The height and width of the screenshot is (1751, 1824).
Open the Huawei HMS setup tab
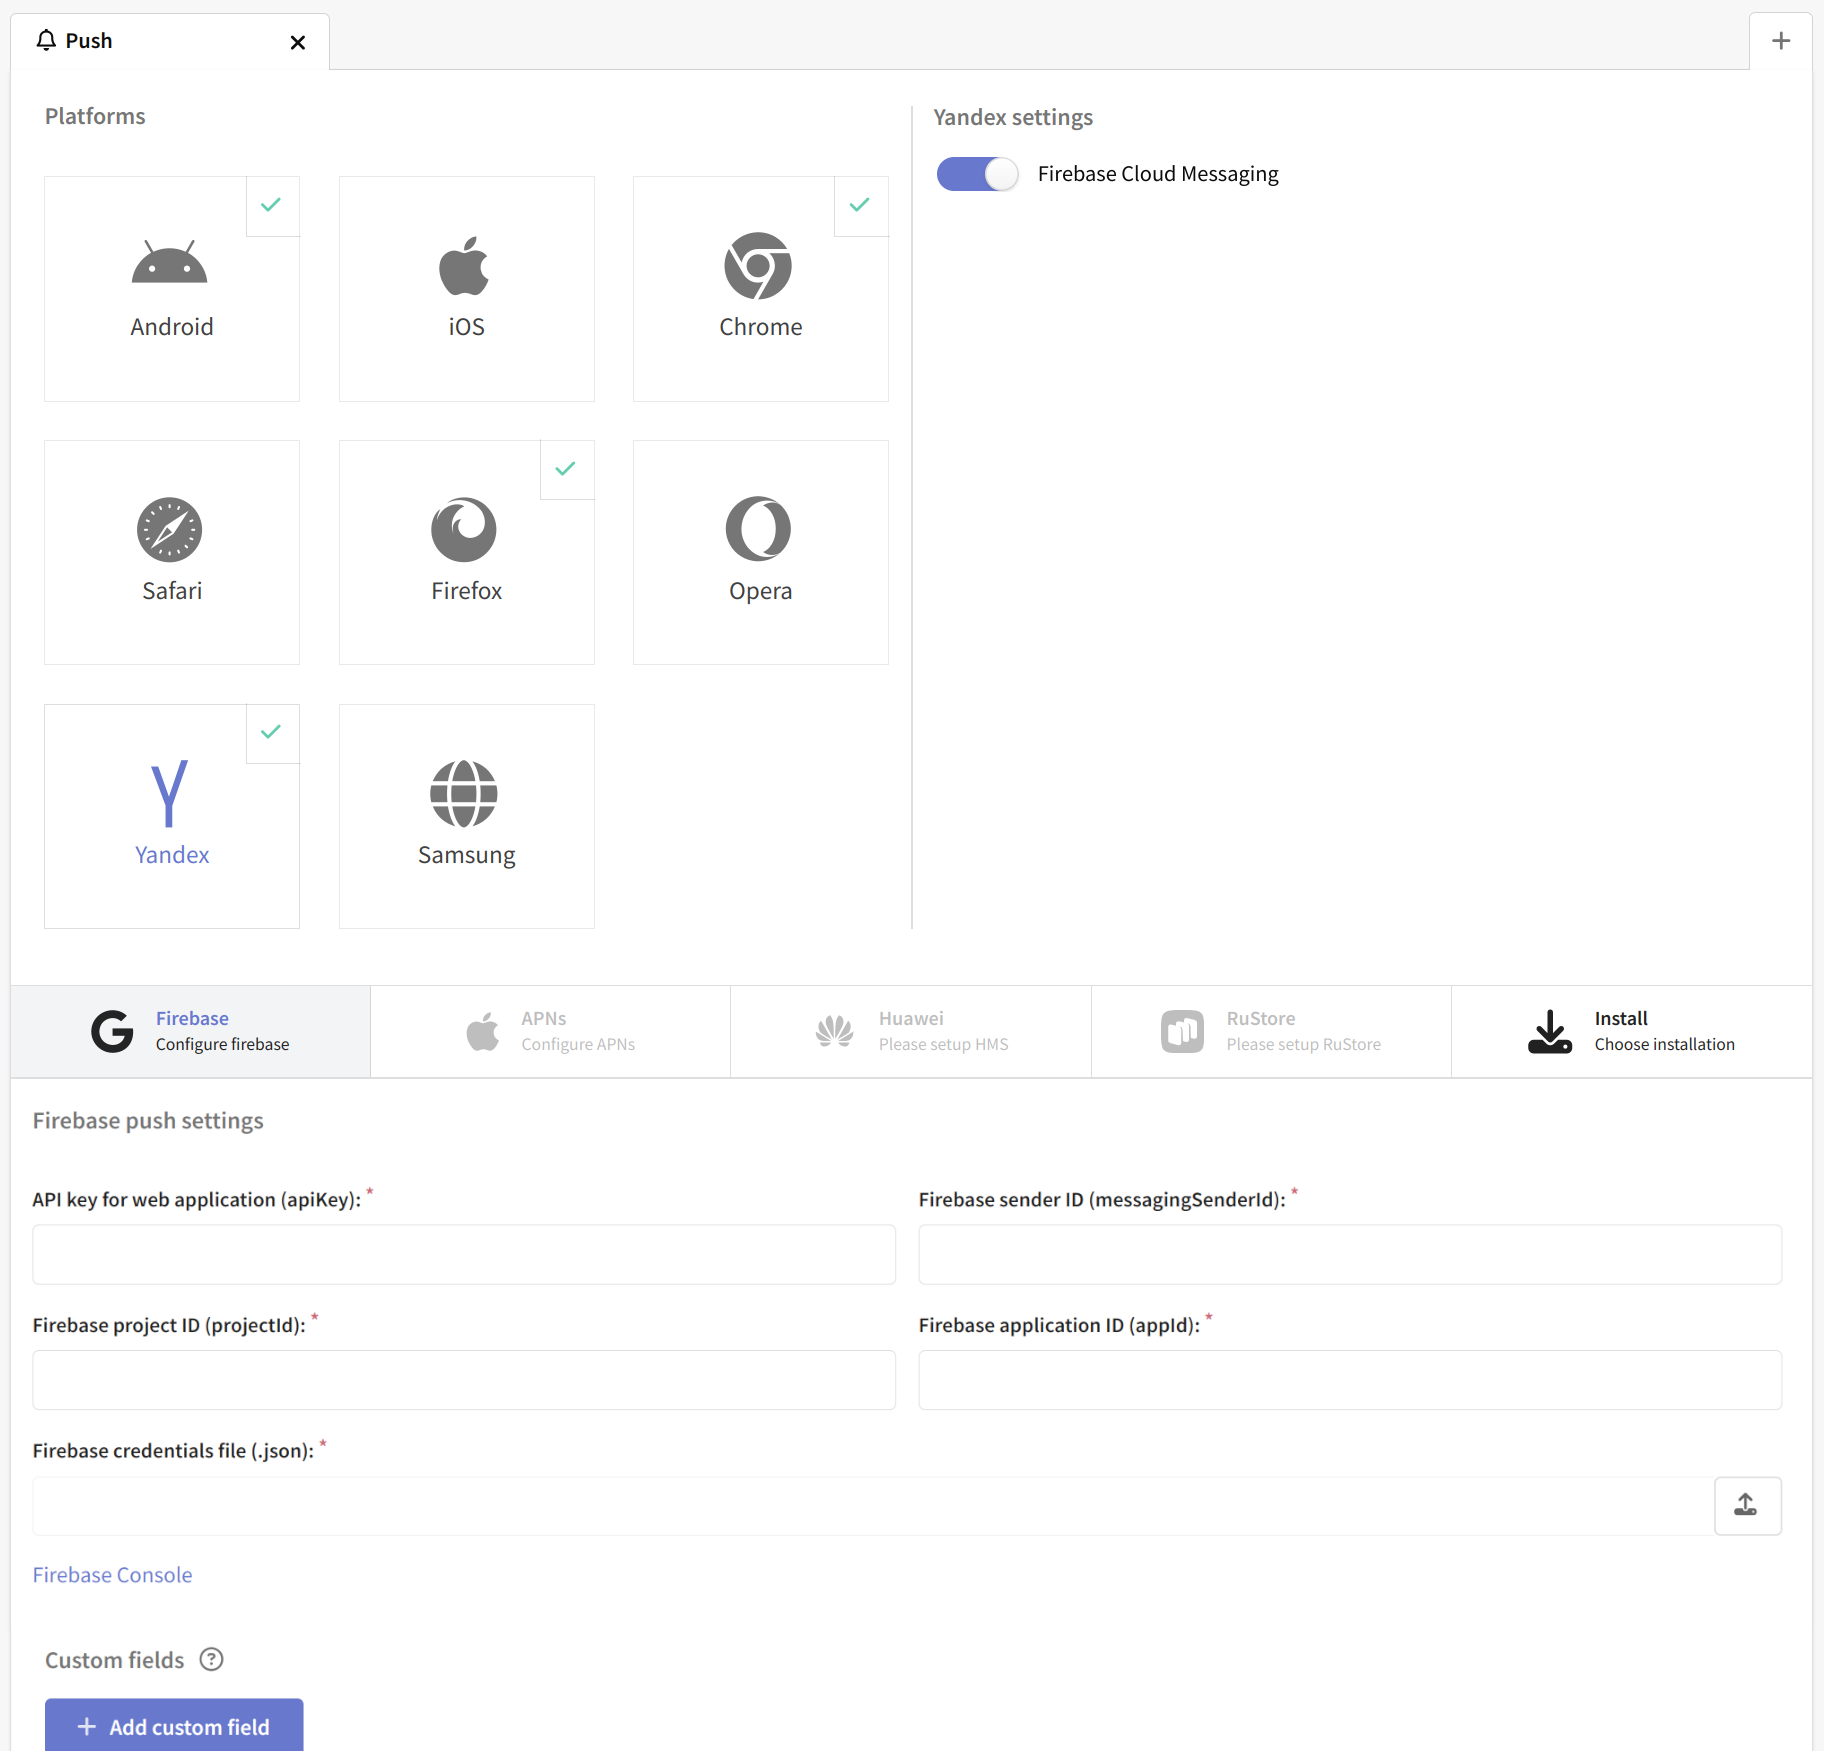[x=911, y=1031]
